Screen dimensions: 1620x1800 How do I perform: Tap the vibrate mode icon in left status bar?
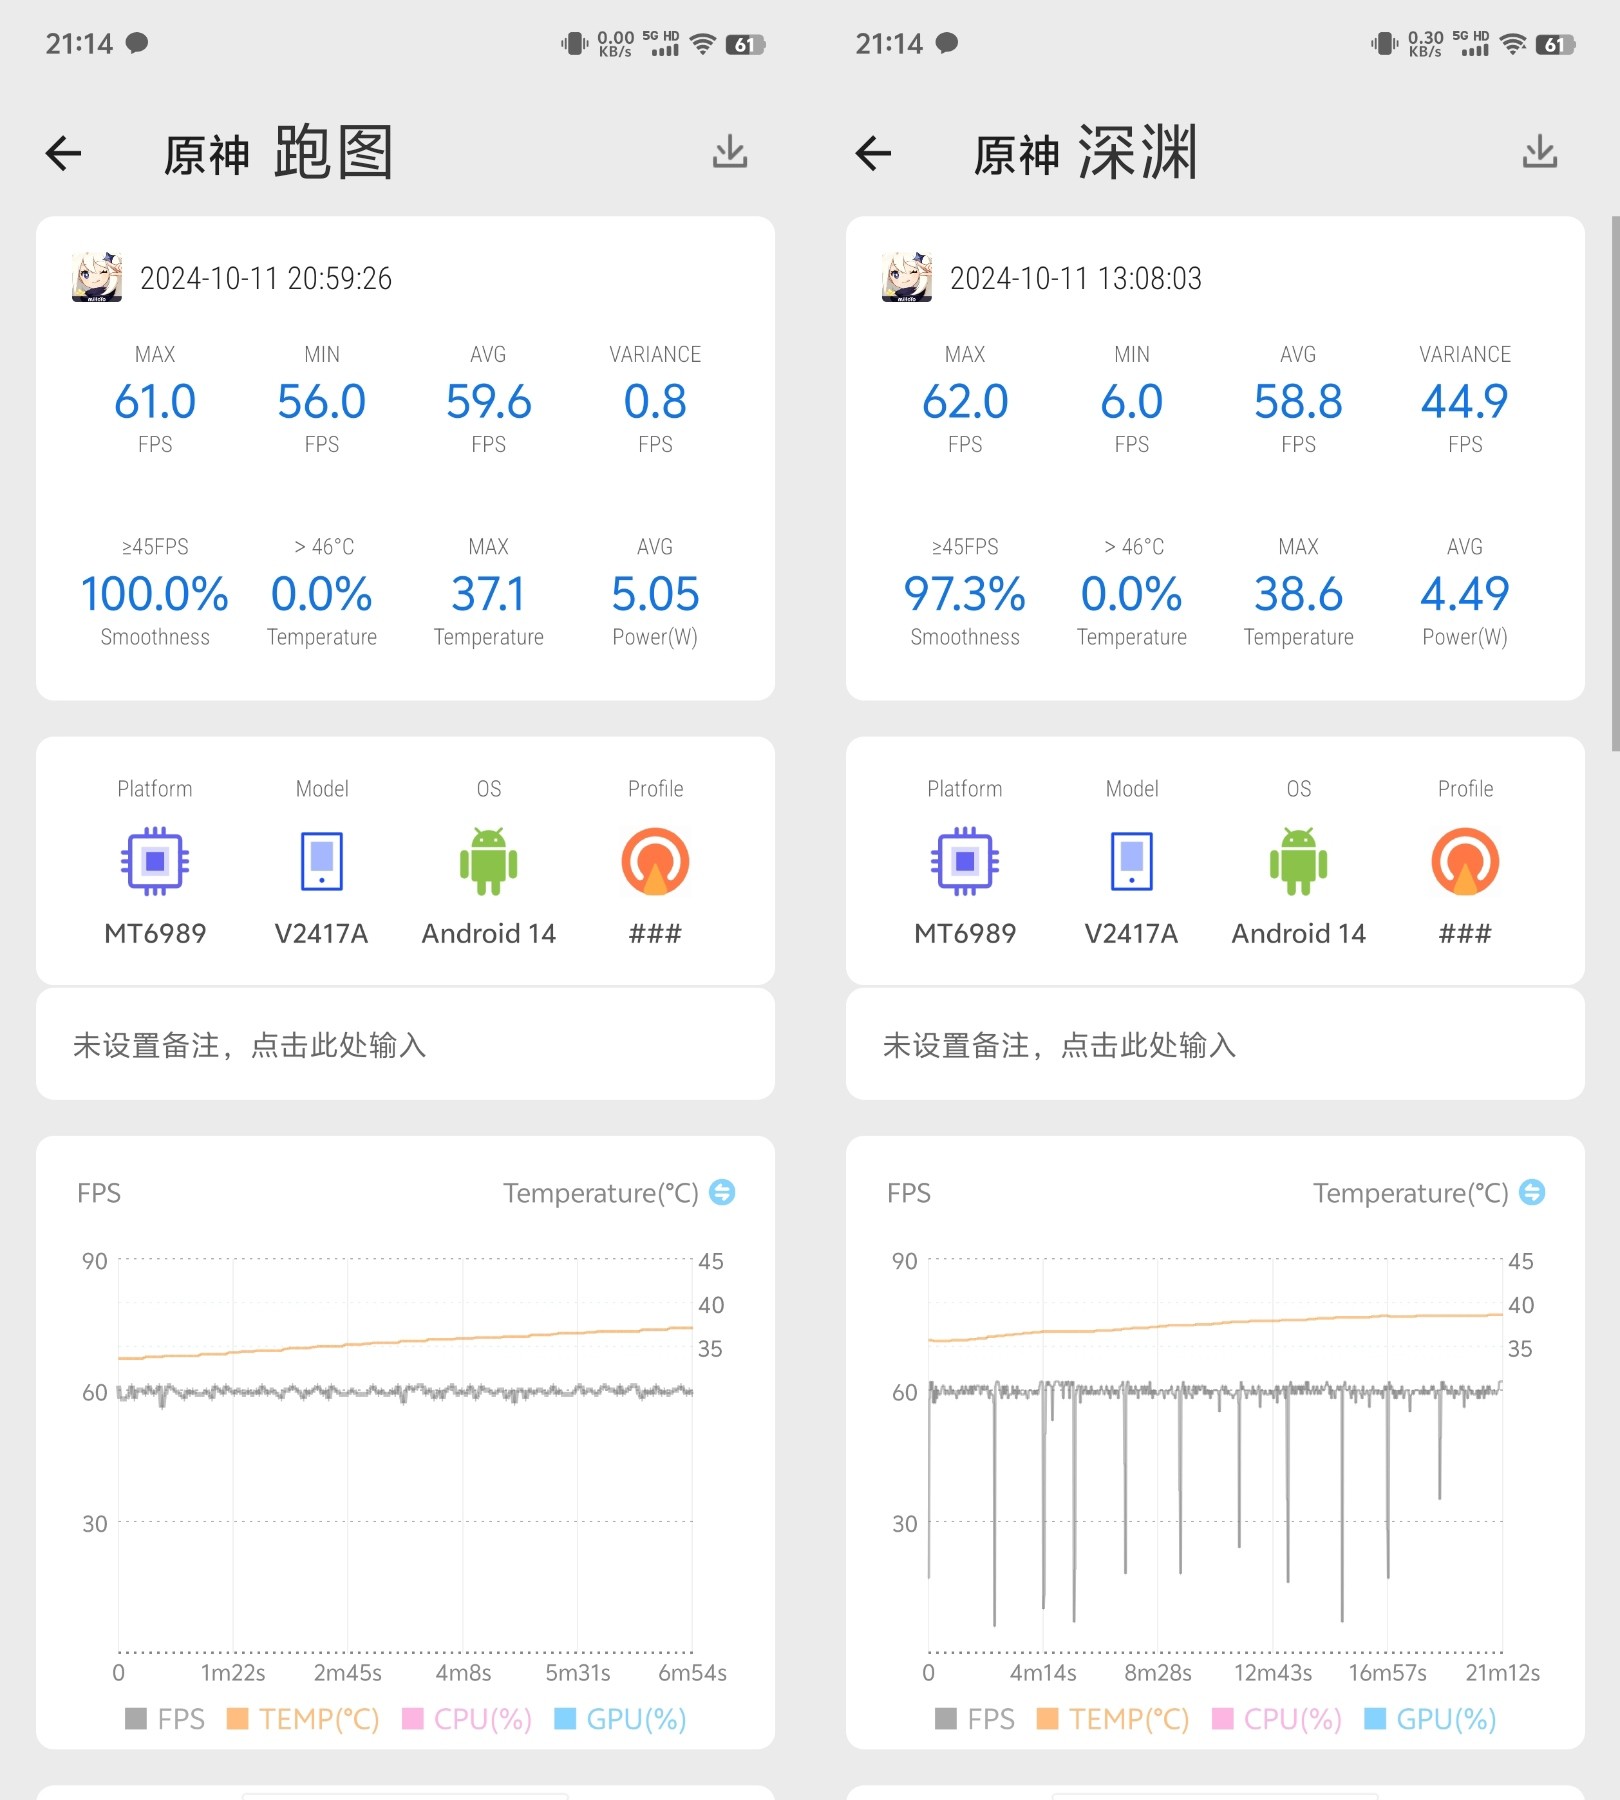pyautogui.click(x=574, y=44)
